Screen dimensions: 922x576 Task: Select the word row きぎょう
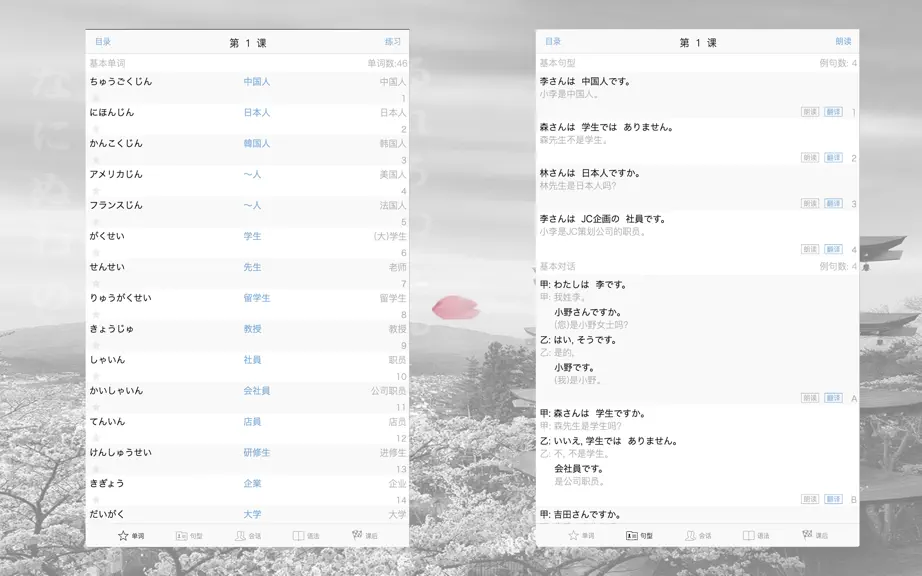[248, 490]
